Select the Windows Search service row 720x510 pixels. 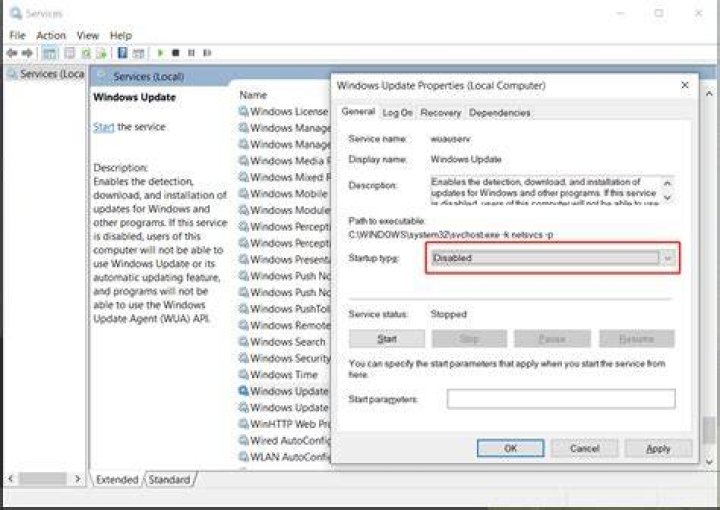[282, 342]
